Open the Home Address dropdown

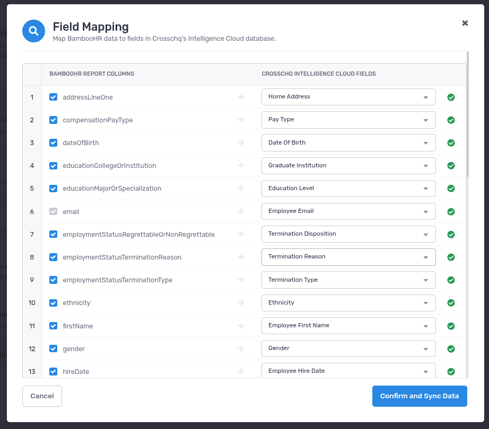[x=348, y=97]
